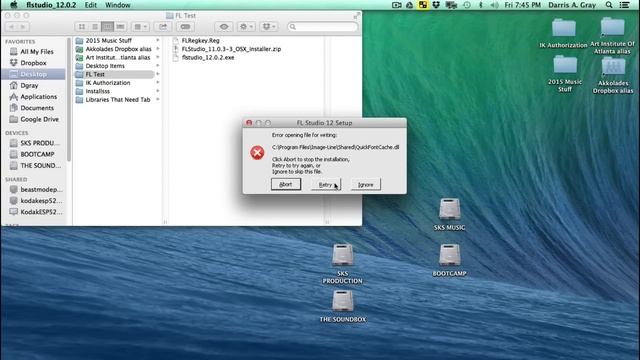Click Art Institute Of Atlanta alias folder
This screenshot has height=360, width=640.
[612, 28]
